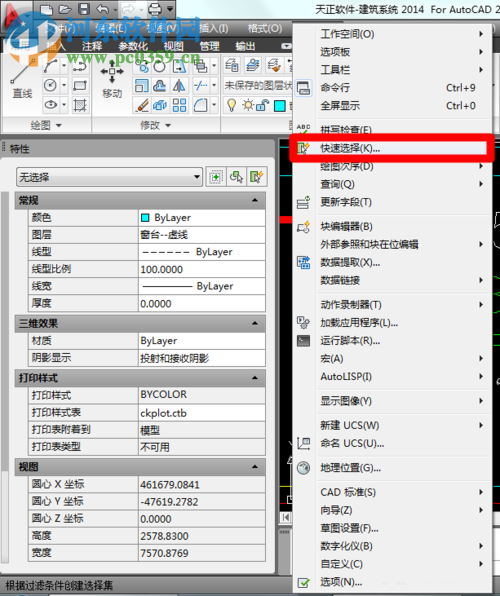Click the Undo arrow icon
This screenshot has width=500, height=596.
tap(102, 9)
